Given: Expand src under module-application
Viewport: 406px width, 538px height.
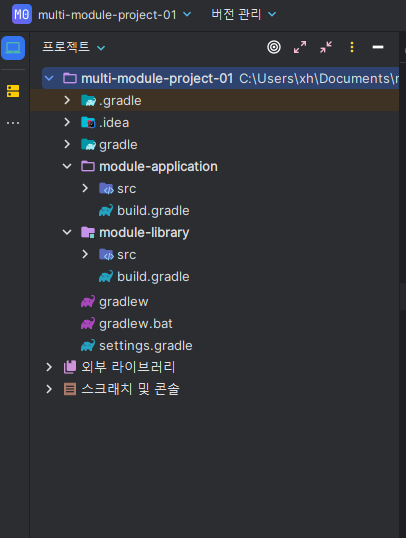Looking at the screenshot, I should tap(85, 188).
